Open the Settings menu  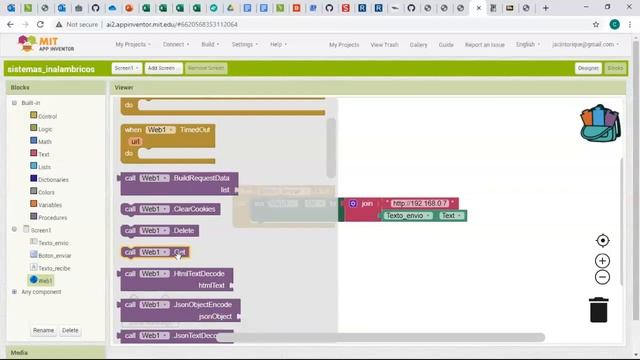point(244,44)
